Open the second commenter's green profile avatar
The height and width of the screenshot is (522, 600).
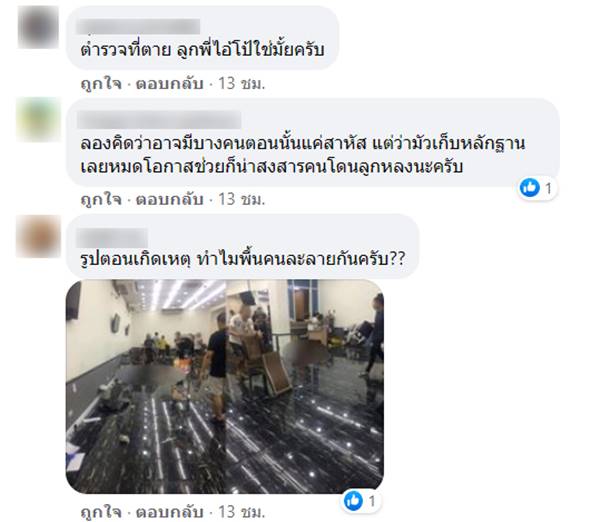[38, 119]
